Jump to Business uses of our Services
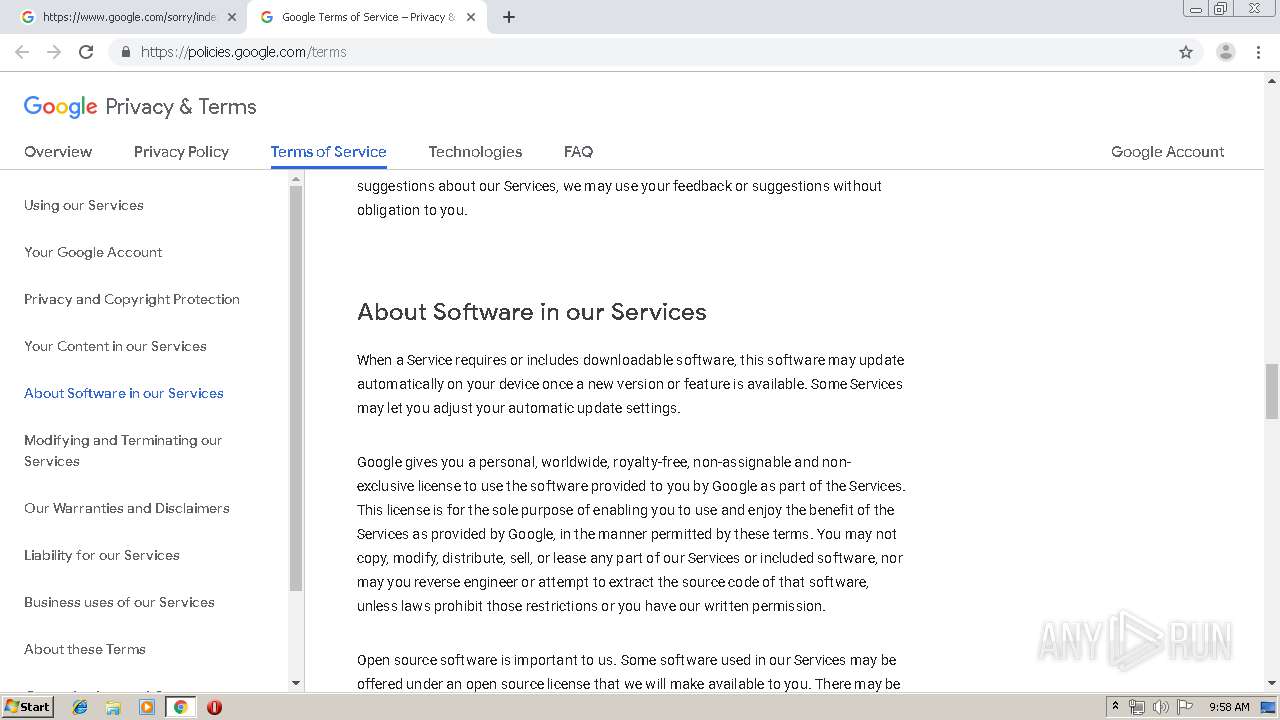1280x720 pixels. (119, 602)
